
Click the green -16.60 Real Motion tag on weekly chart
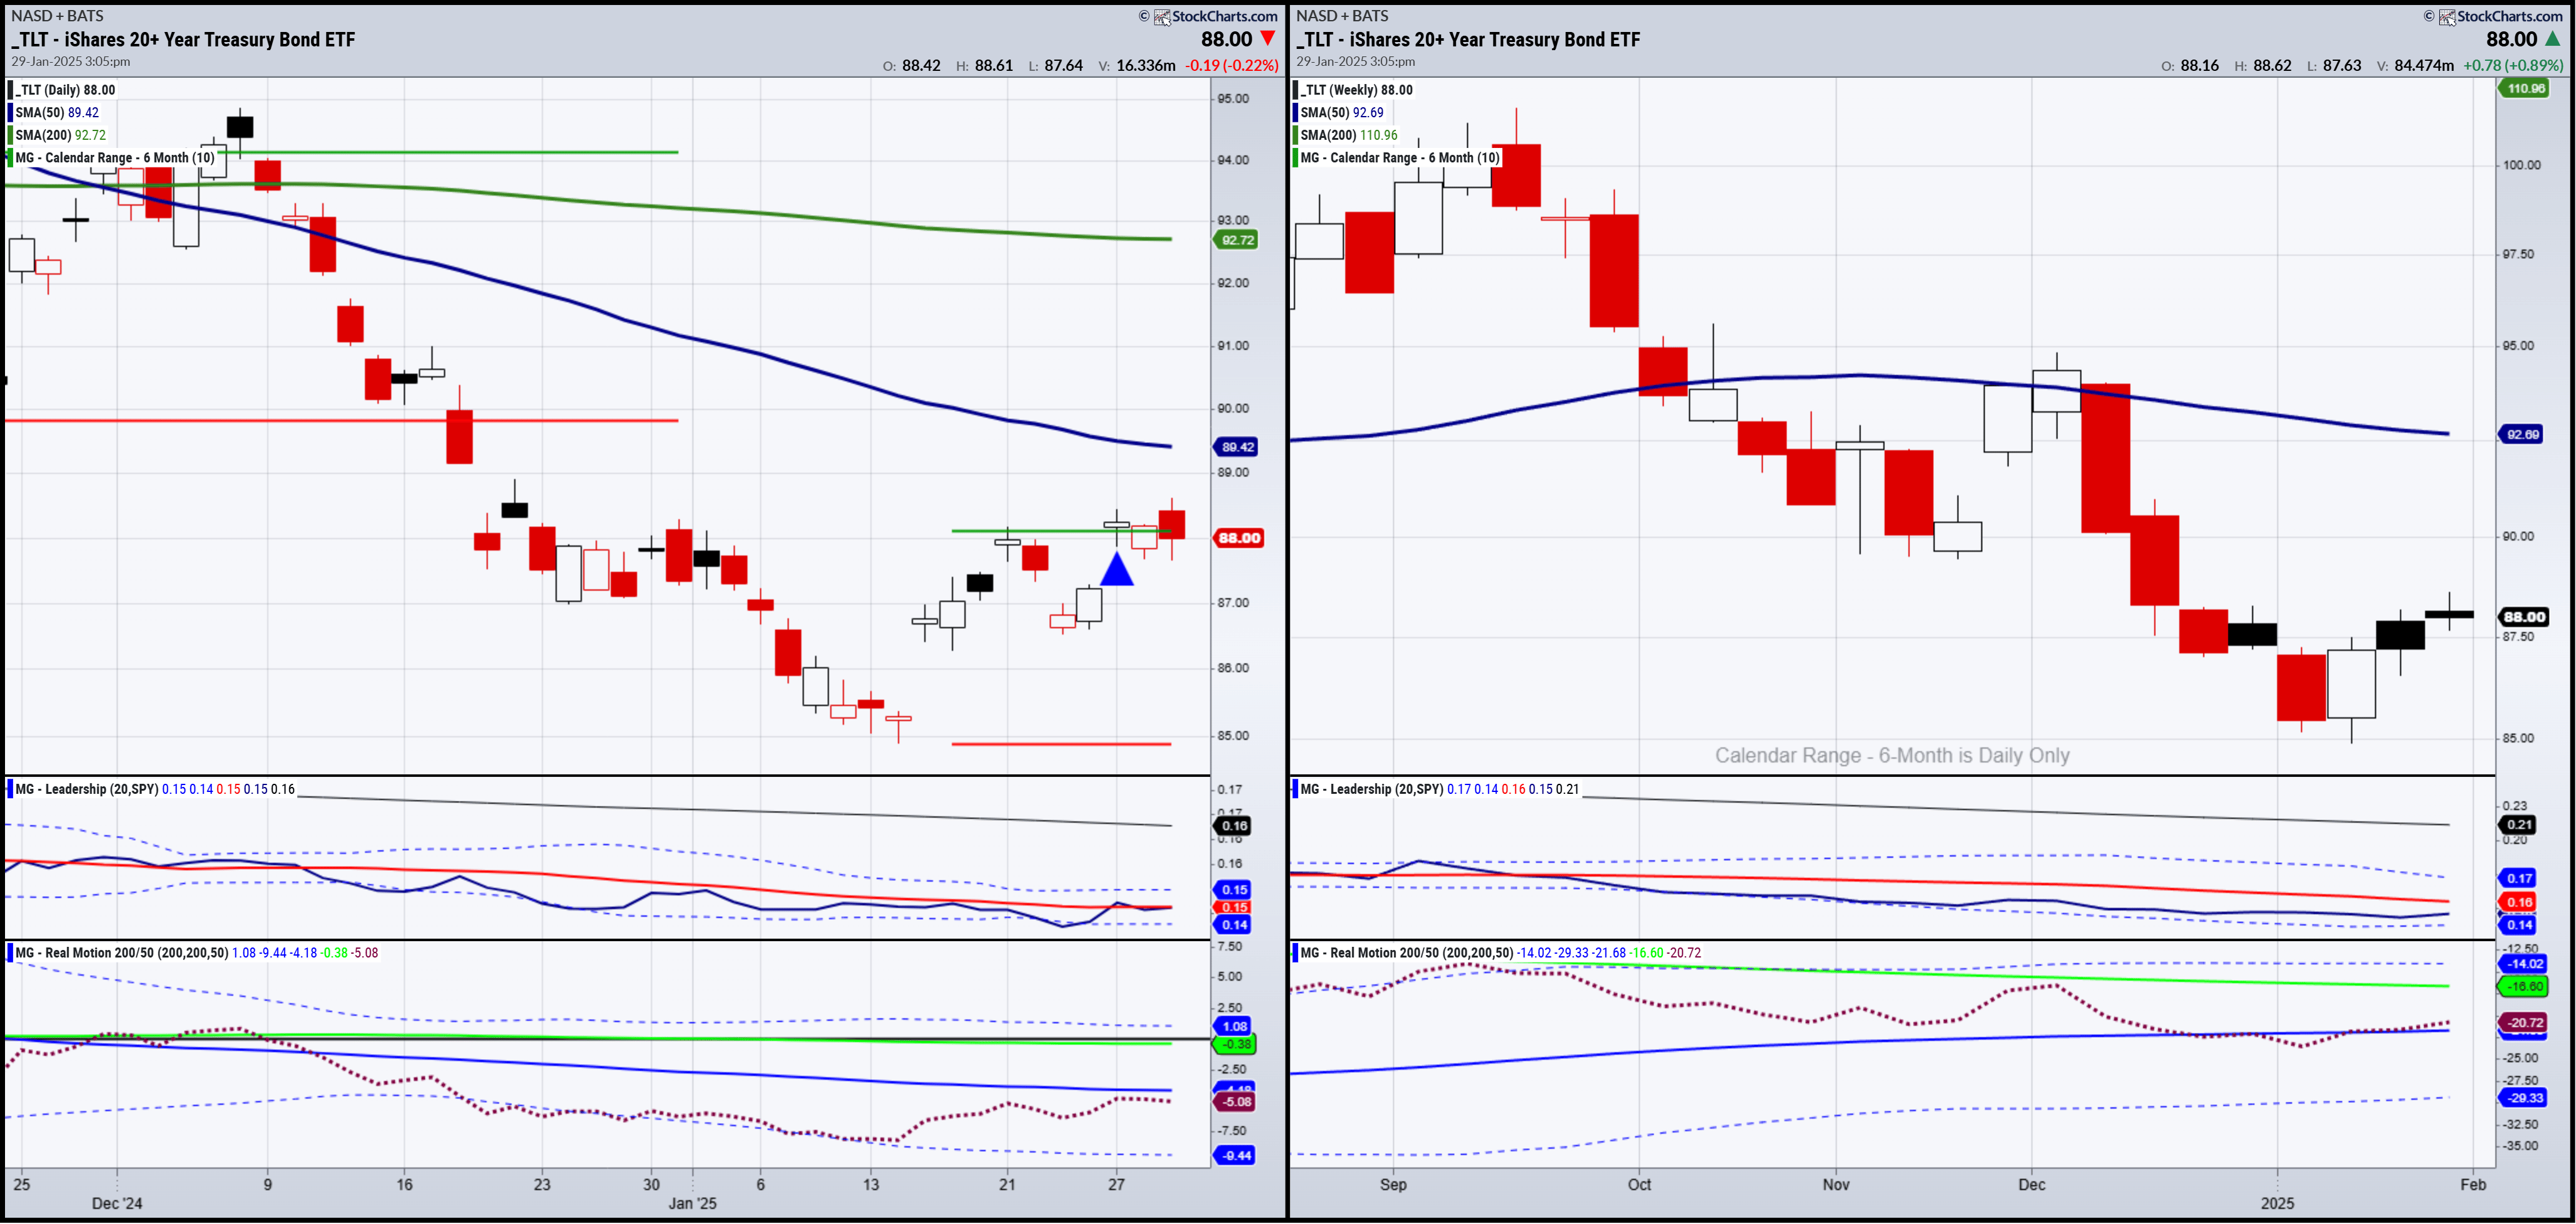(2523, 987)
